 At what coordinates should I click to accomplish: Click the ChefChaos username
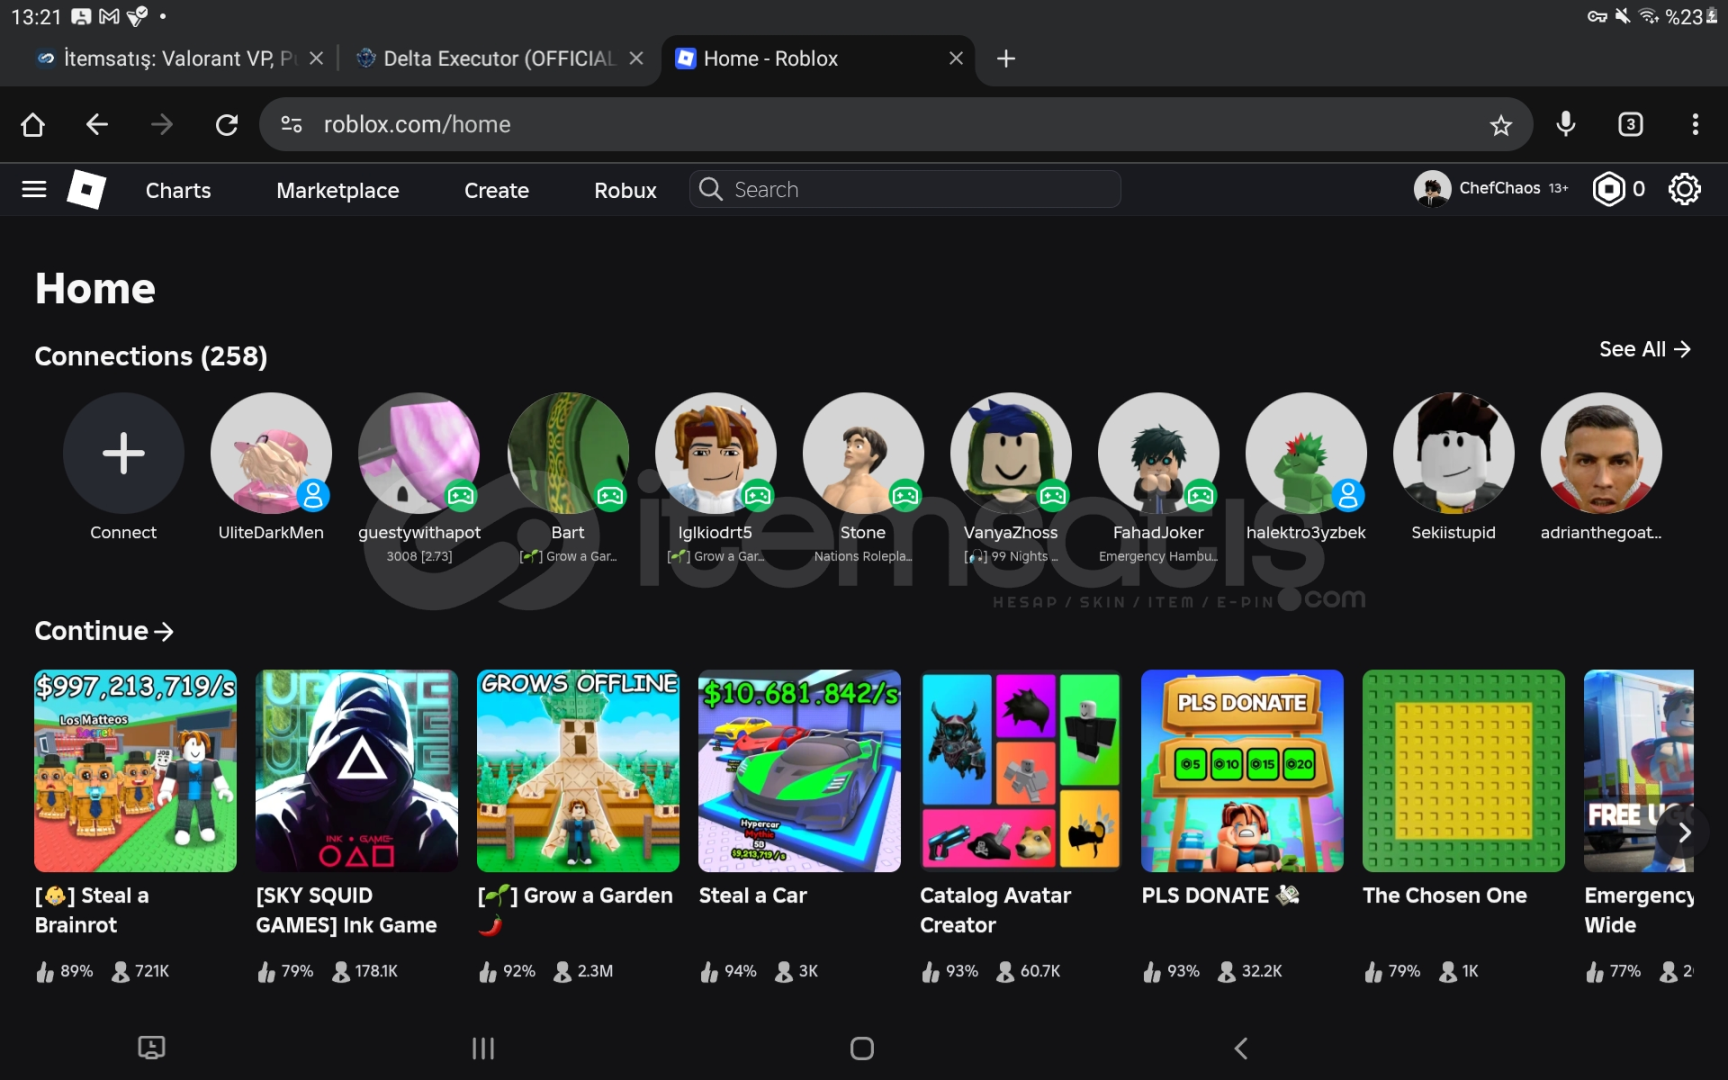1499,188
